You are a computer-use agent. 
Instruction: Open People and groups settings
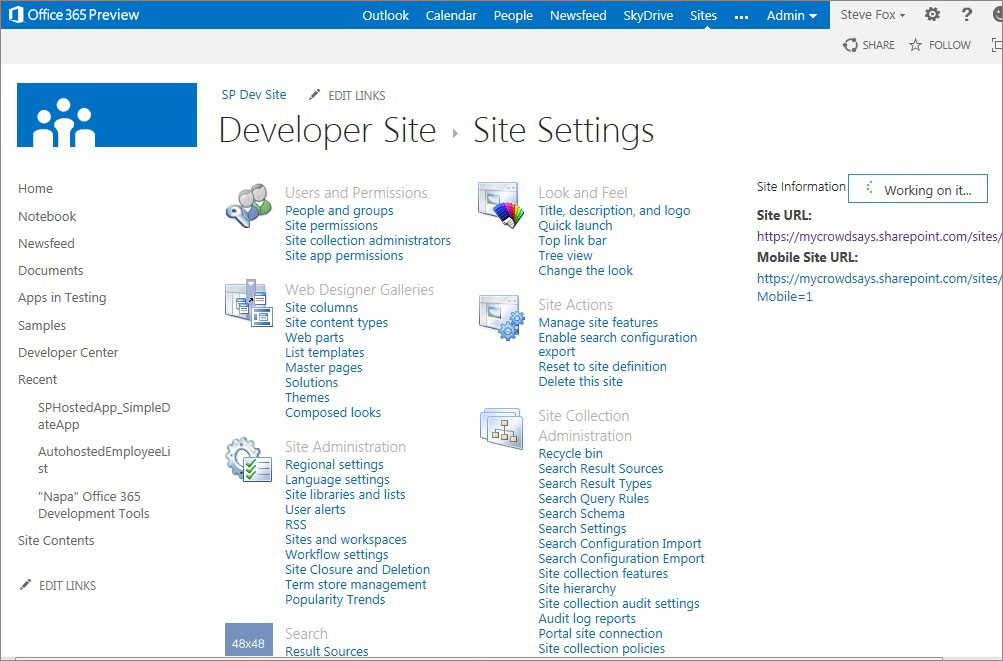339,211
